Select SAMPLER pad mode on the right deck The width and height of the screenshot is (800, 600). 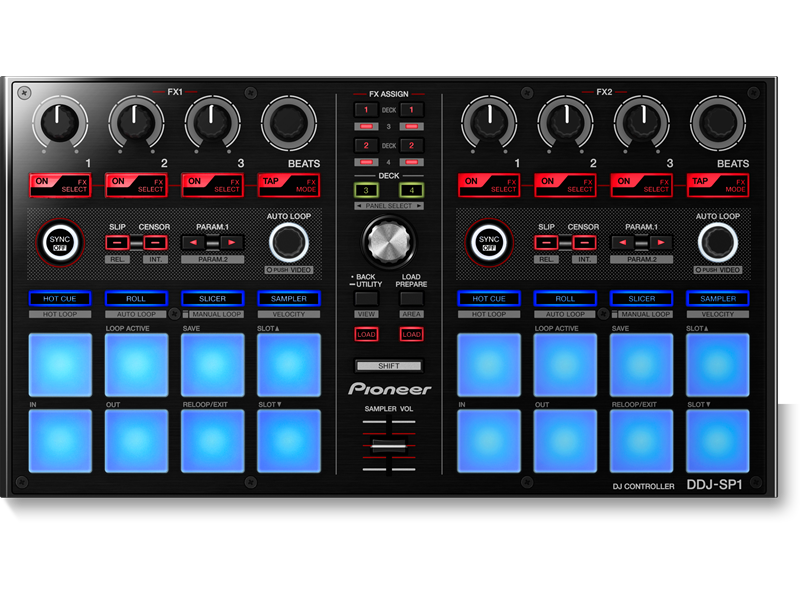coord(718,298)
